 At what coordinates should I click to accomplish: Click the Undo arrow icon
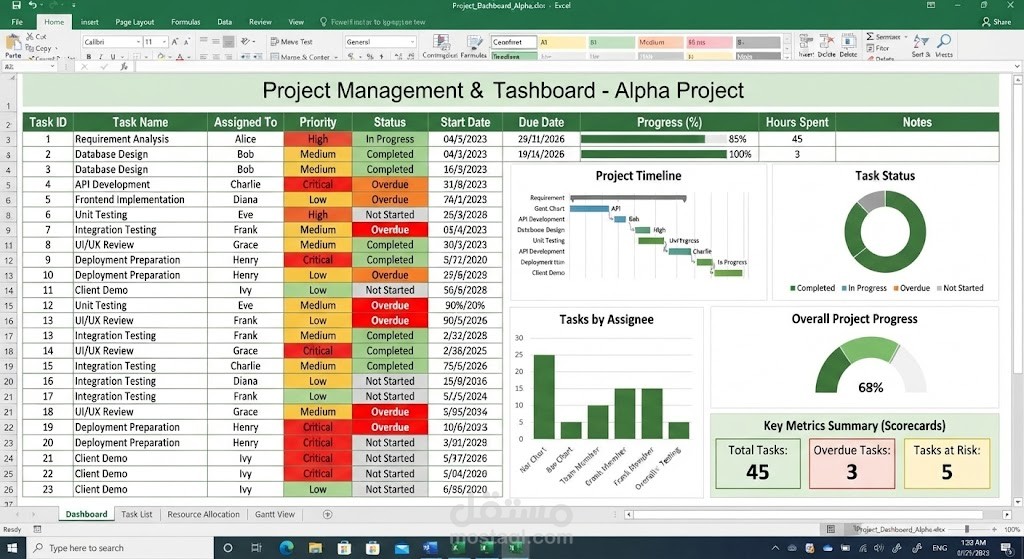(33, 5)
